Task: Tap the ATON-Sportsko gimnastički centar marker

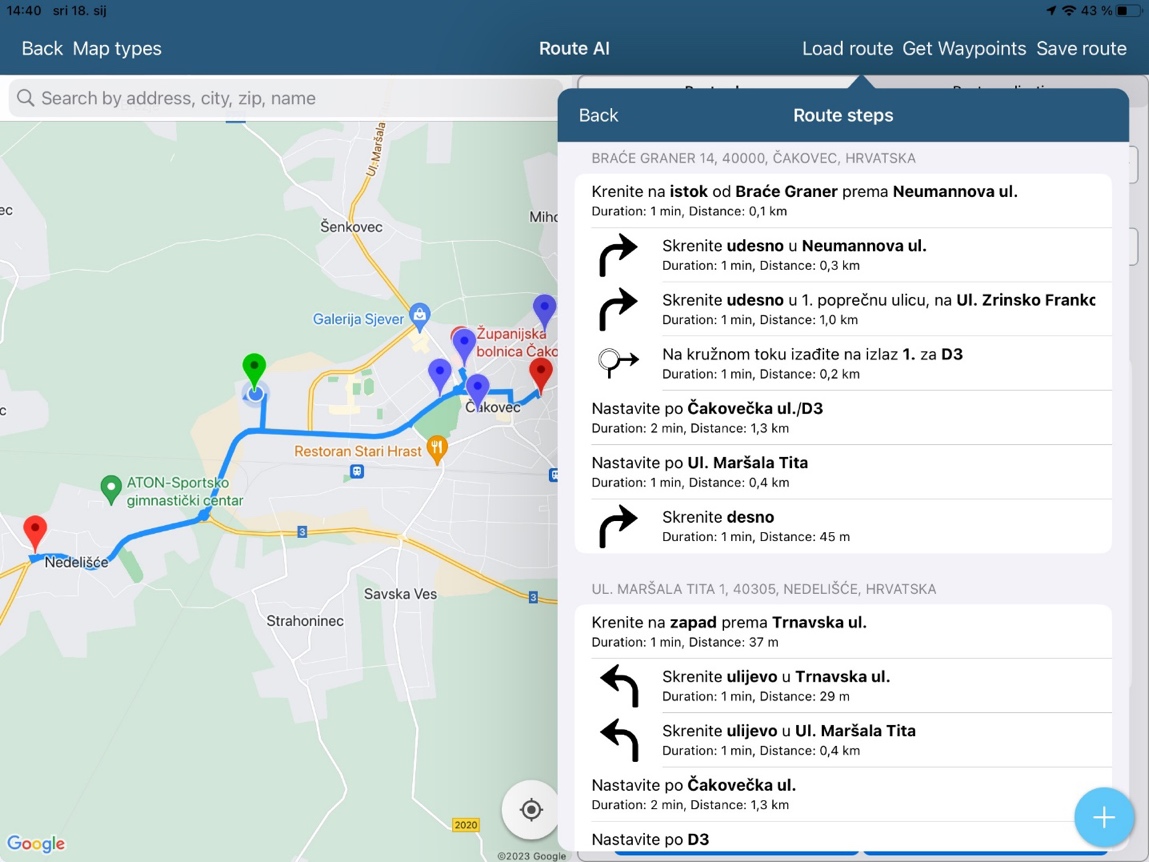Action: [111, 489]
